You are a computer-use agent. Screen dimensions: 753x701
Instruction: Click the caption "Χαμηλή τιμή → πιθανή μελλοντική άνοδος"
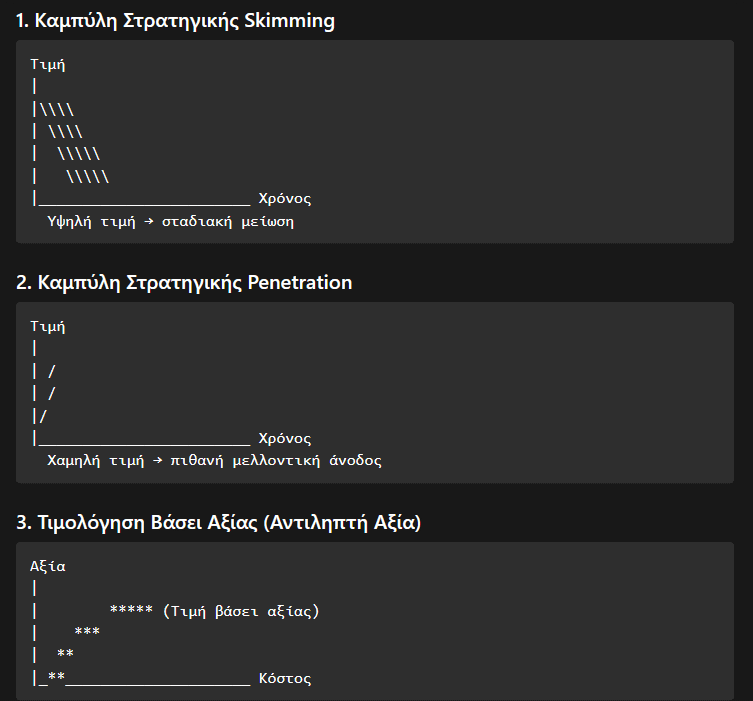[214, 461]
